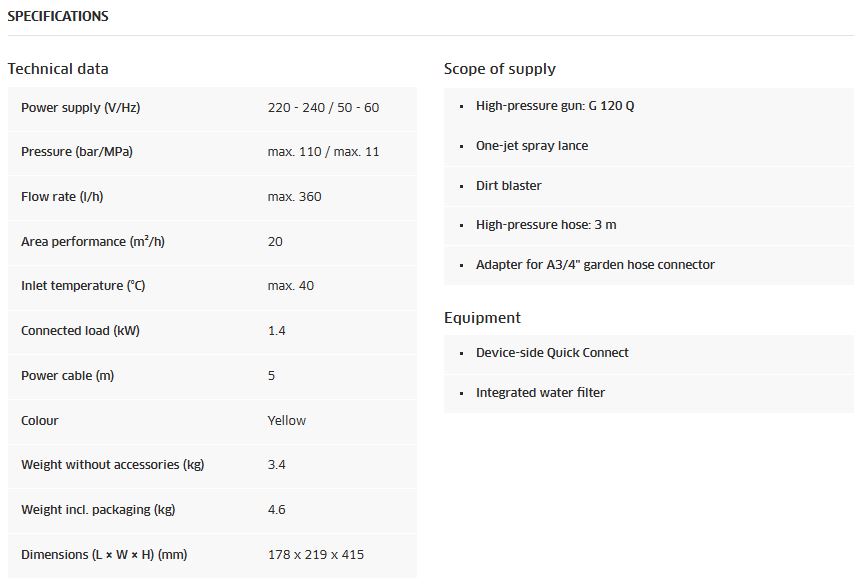Click the SPECIFICATIONS heading
Image resolution: width=865 pixels, height=587 pixels.
(58, 17)
